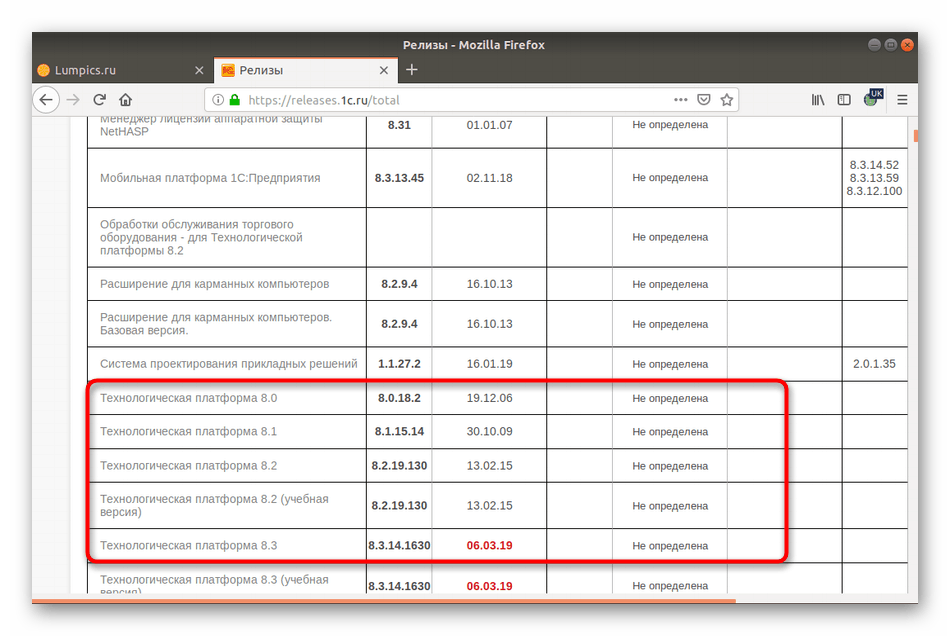Open Технологическая платформа 8.3 link
The width and height of the screenshot is (950, 636).
(188, 546)
